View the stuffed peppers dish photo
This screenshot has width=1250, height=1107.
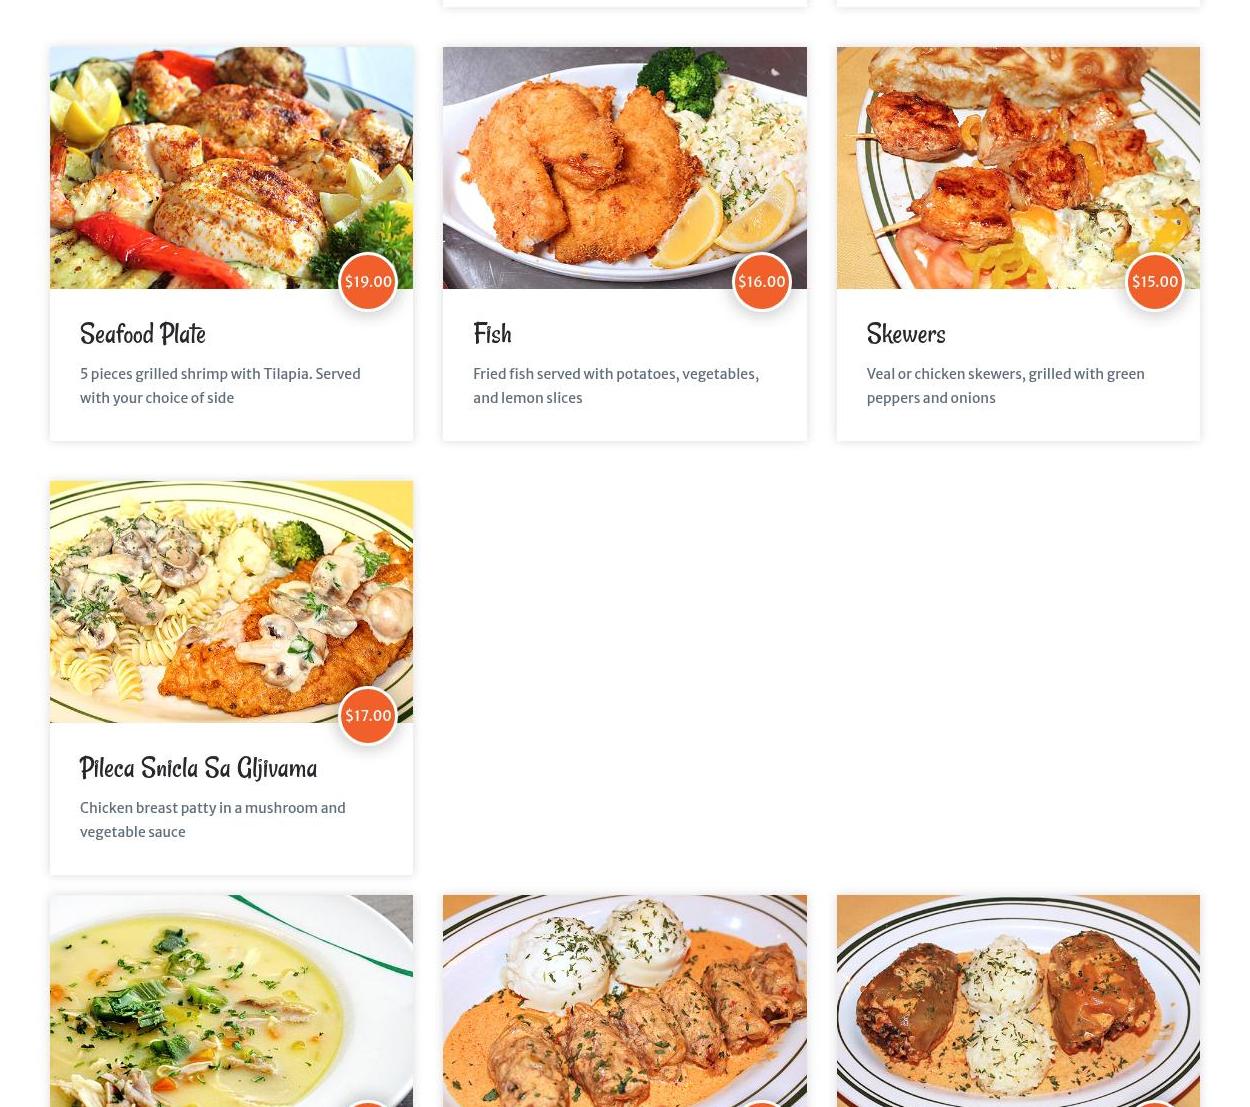pos(1018,1001)
